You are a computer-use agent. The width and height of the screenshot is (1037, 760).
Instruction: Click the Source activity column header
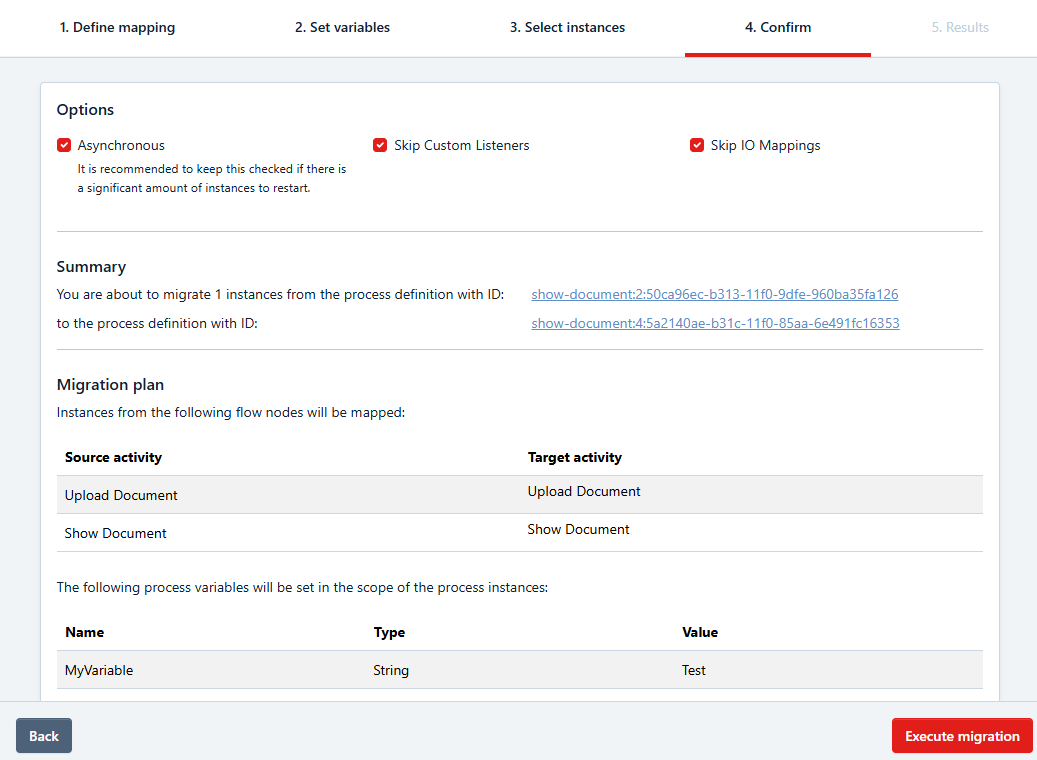pyautogui.click(x=113, y=457)
